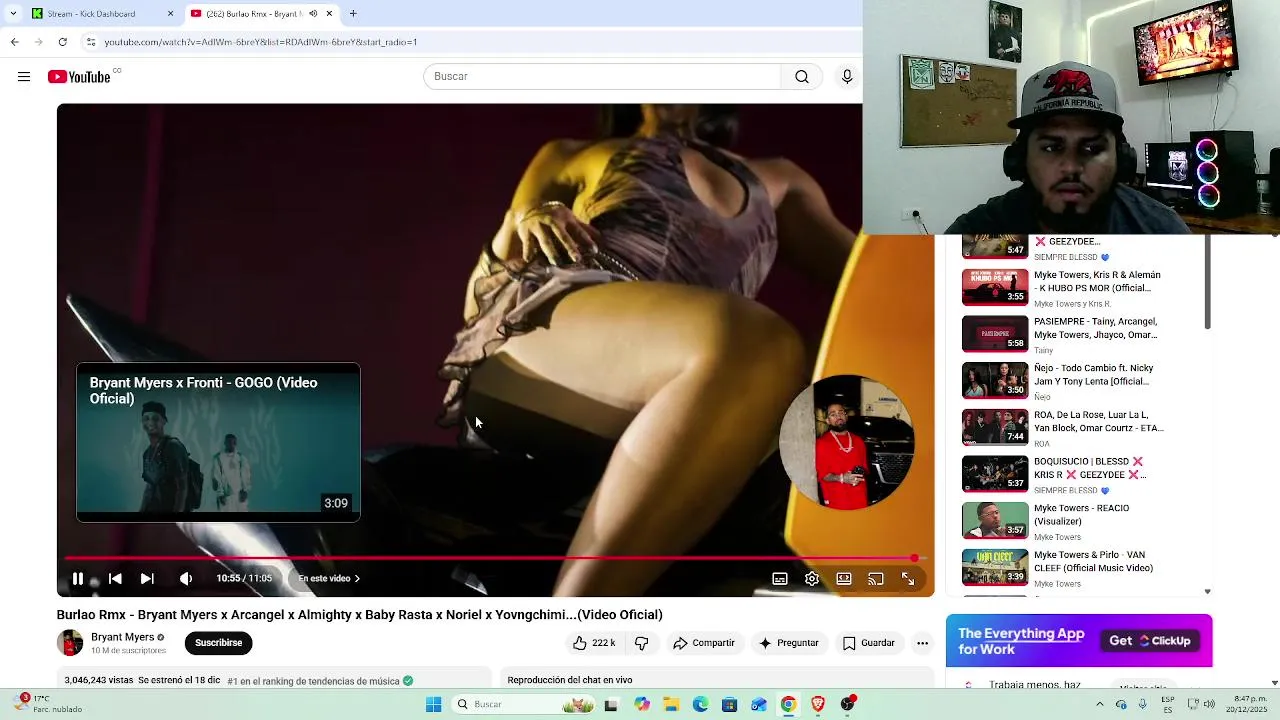Screen dimensions: 1280x720
Task: Click taskbar Buscar search box
Action: [523, 705]
